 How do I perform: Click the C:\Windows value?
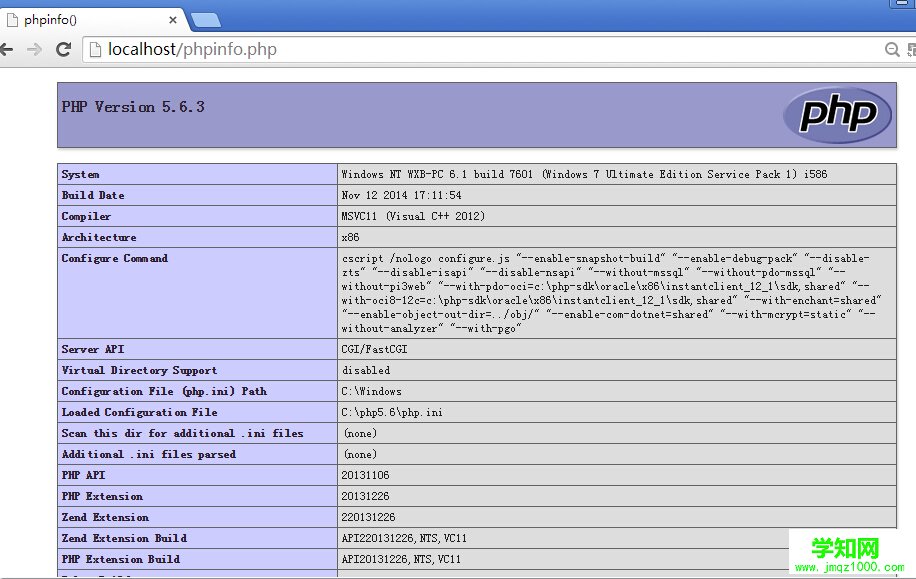[x=372, y=391]
